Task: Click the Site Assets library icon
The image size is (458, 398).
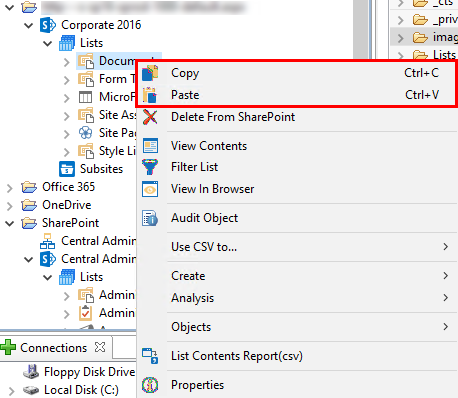Action: click(x=86, y=115)
